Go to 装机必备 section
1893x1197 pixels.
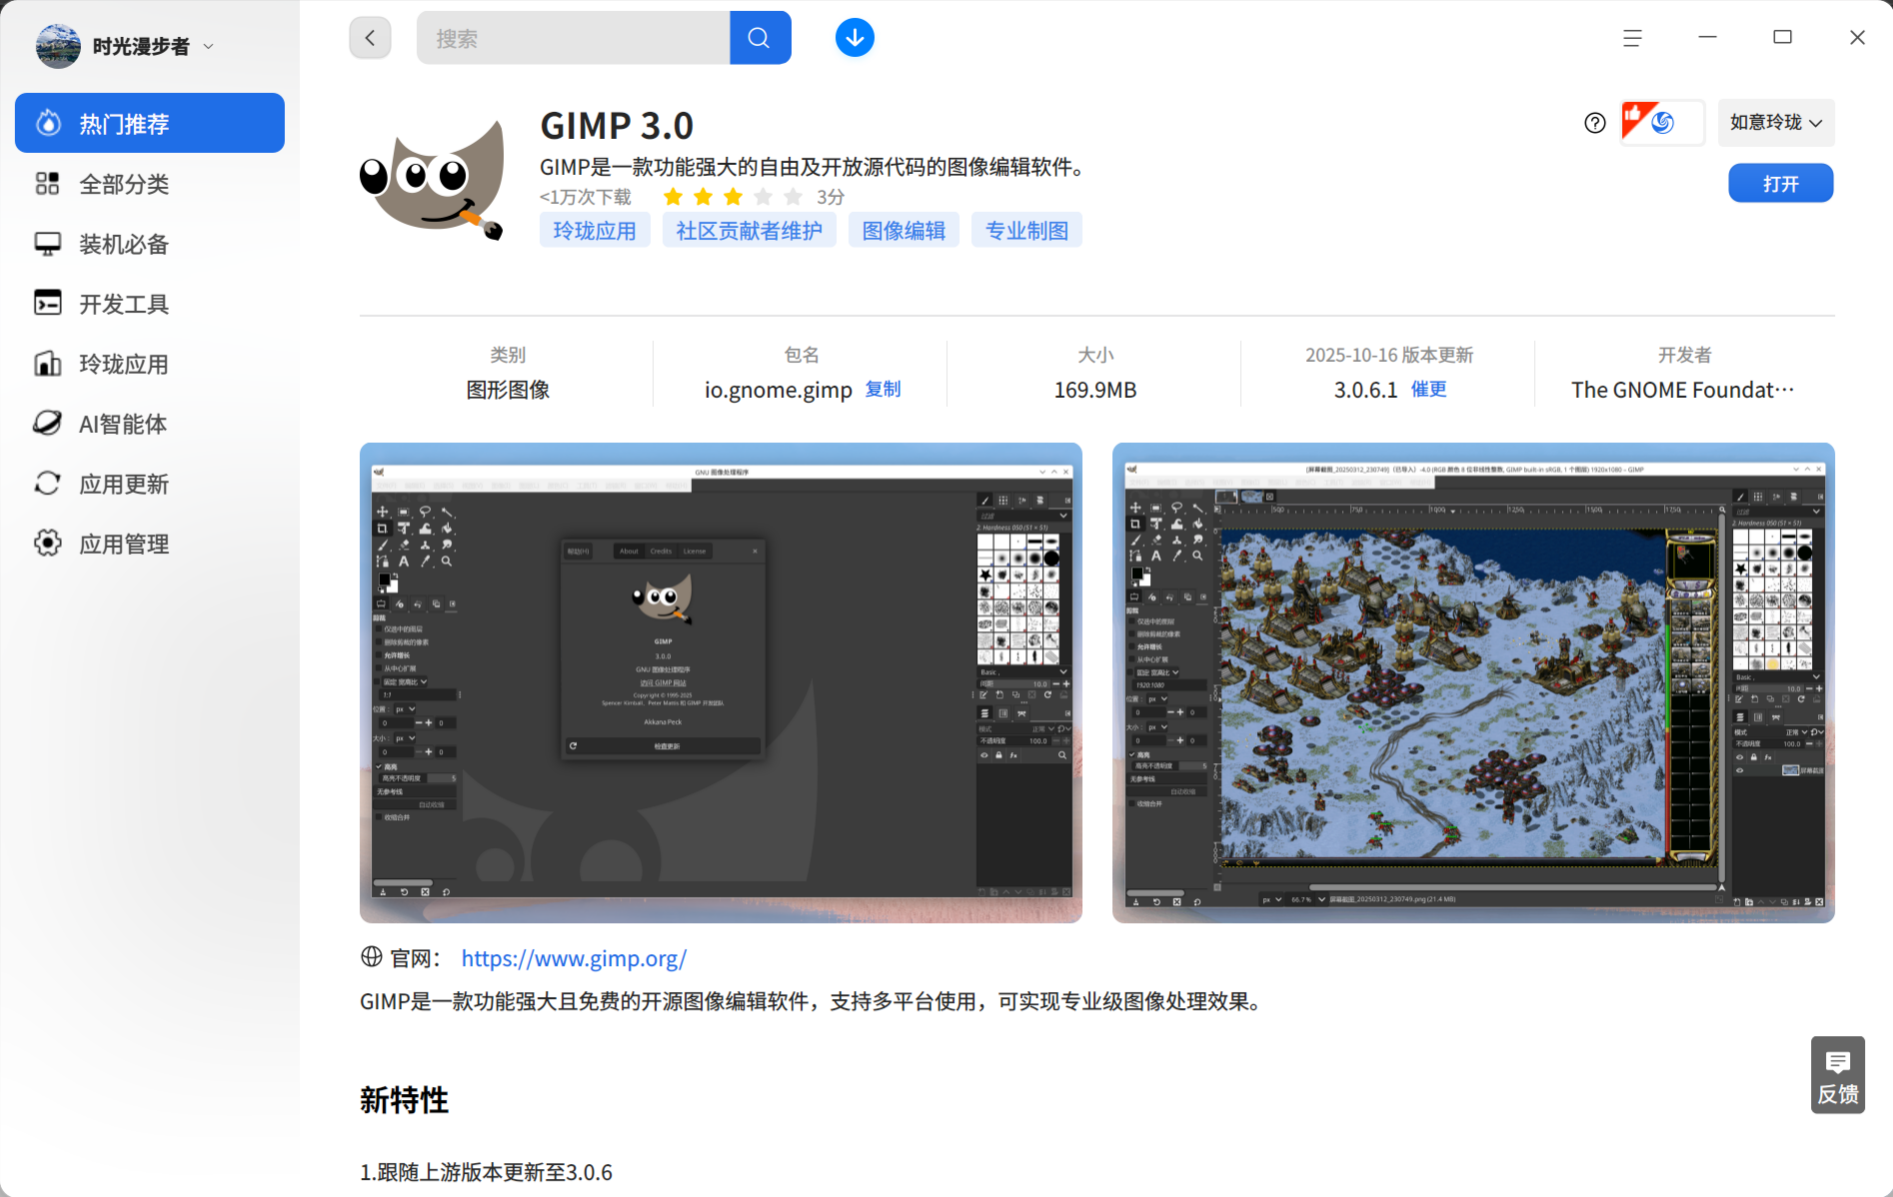click(150, 244)
